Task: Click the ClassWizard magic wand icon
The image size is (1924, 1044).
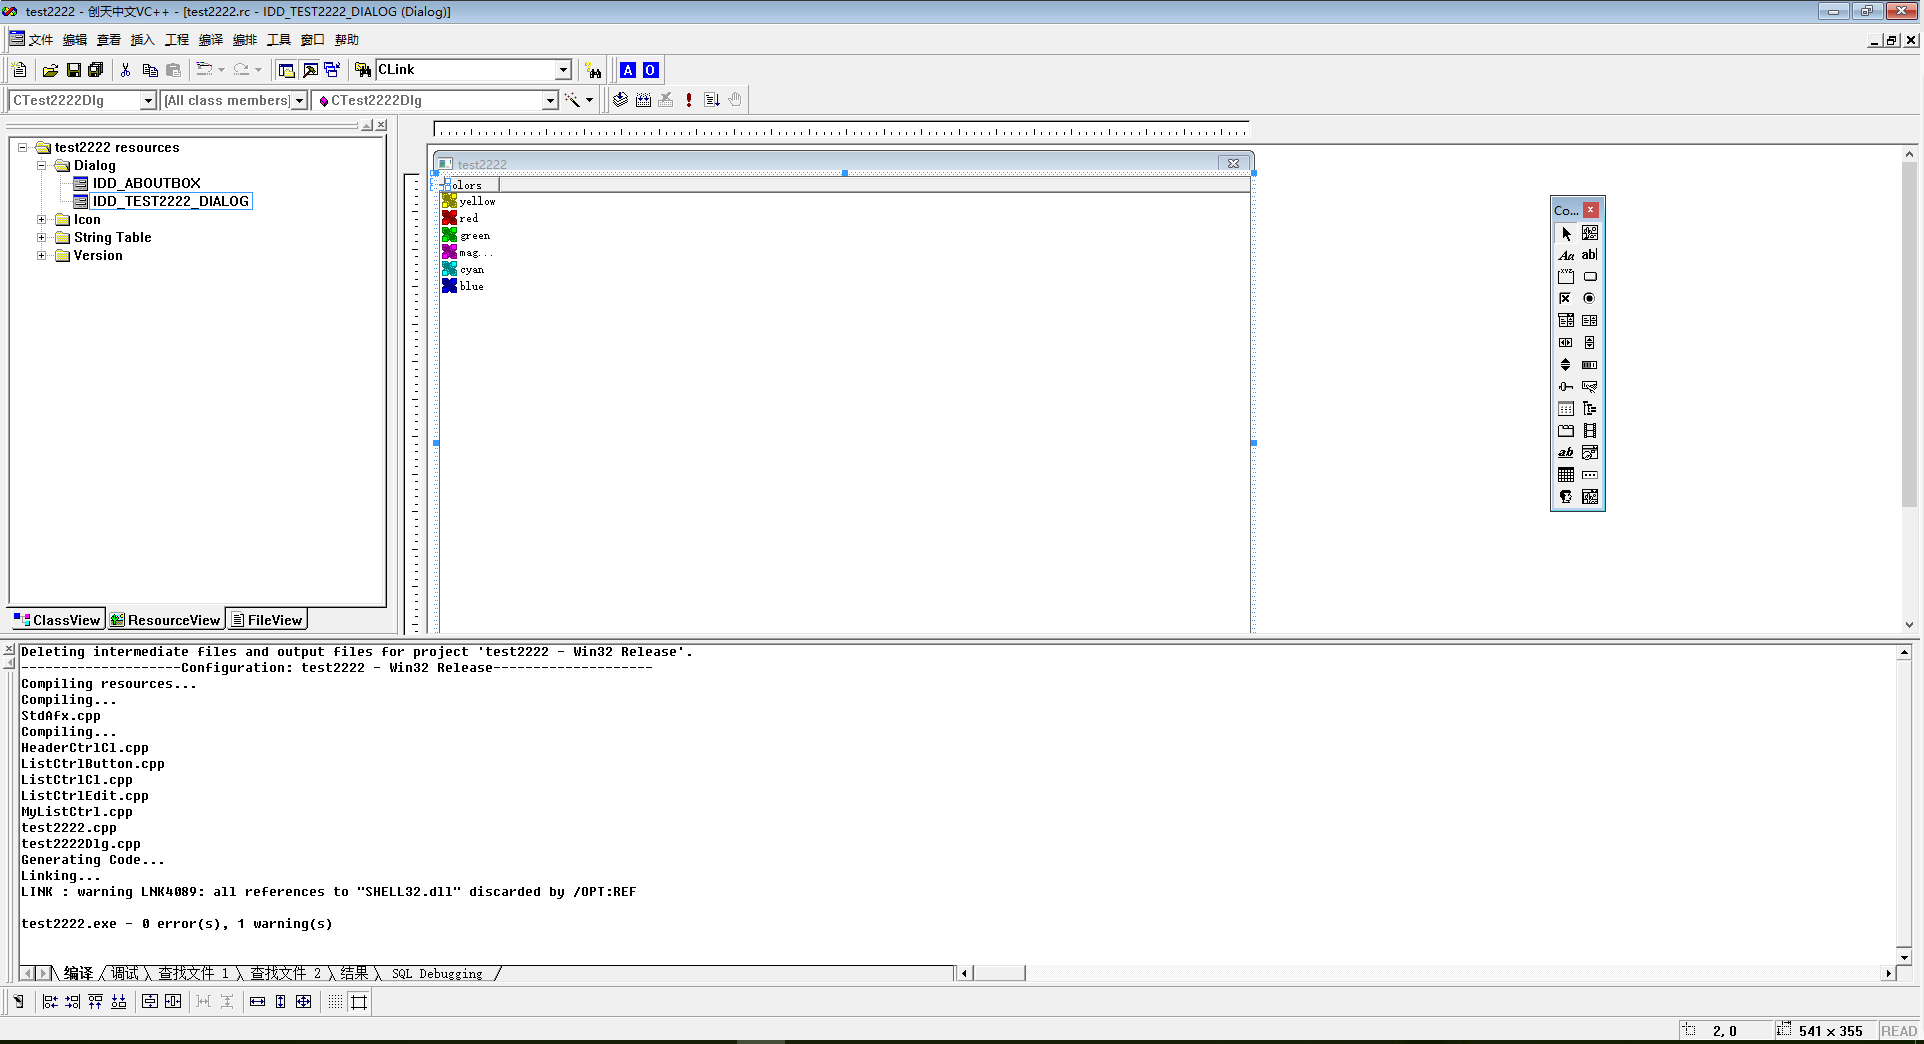Action: (x=572, y=100)
